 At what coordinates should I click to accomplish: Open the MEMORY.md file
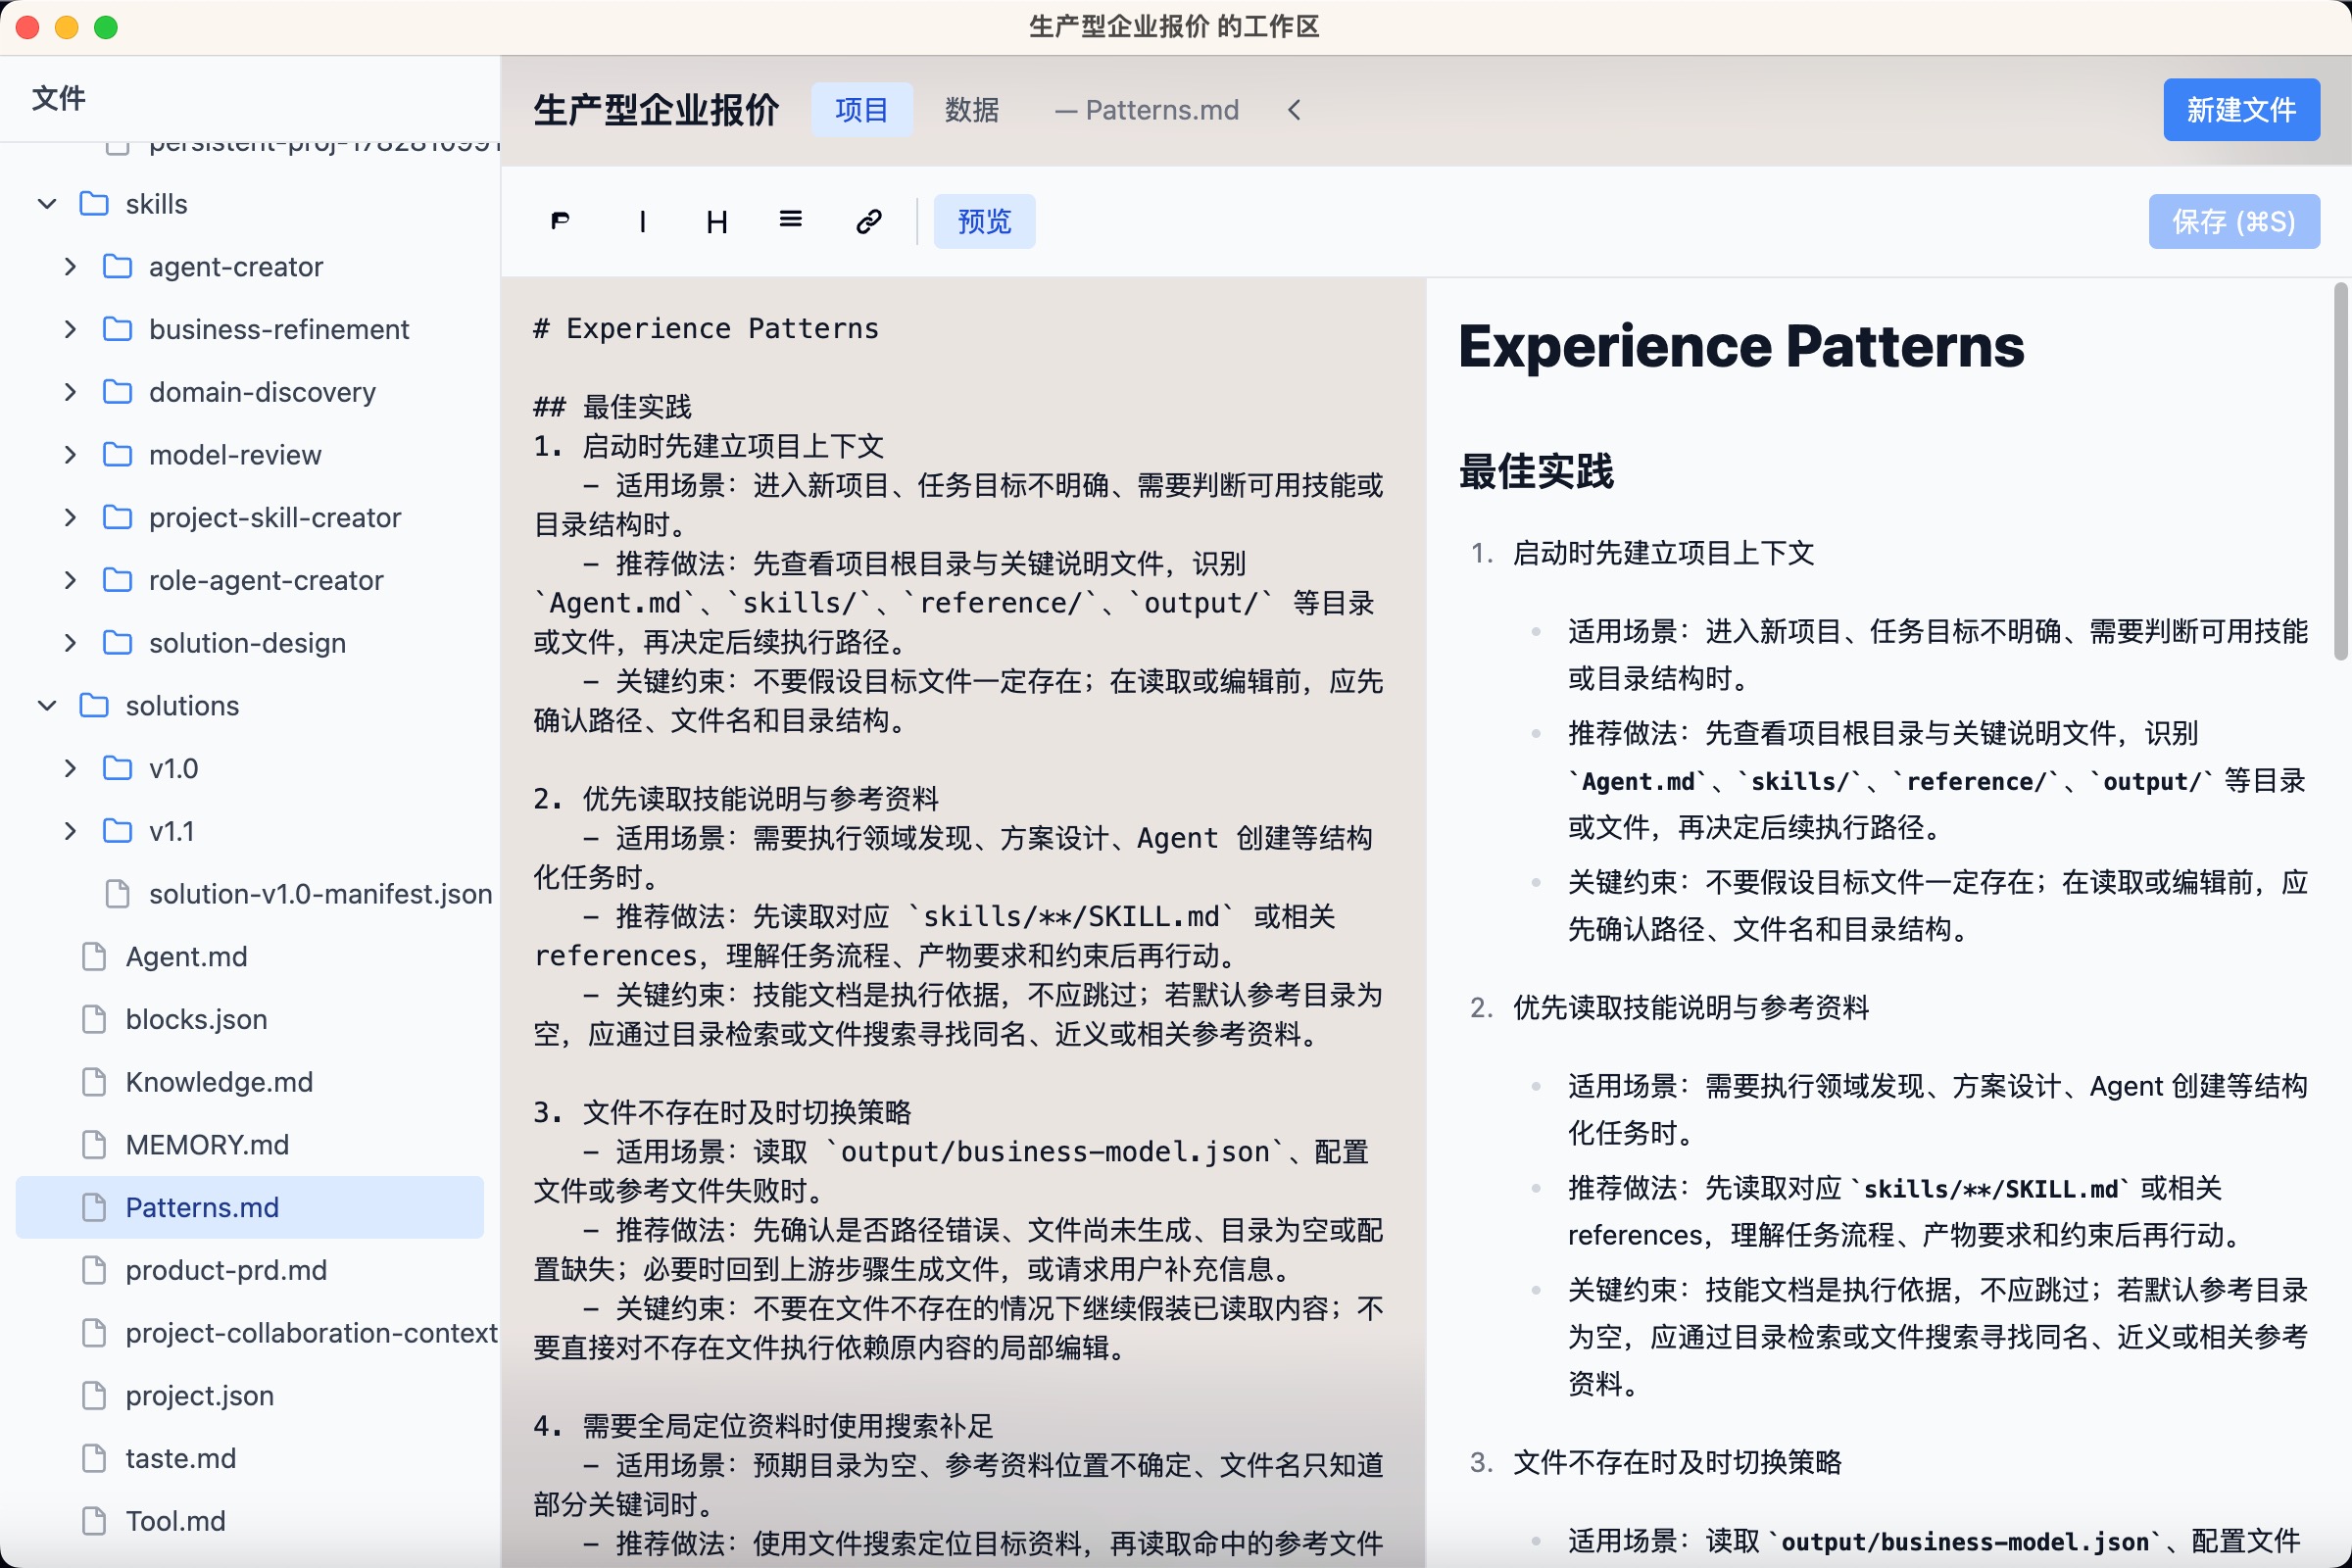coord(250,1145)
